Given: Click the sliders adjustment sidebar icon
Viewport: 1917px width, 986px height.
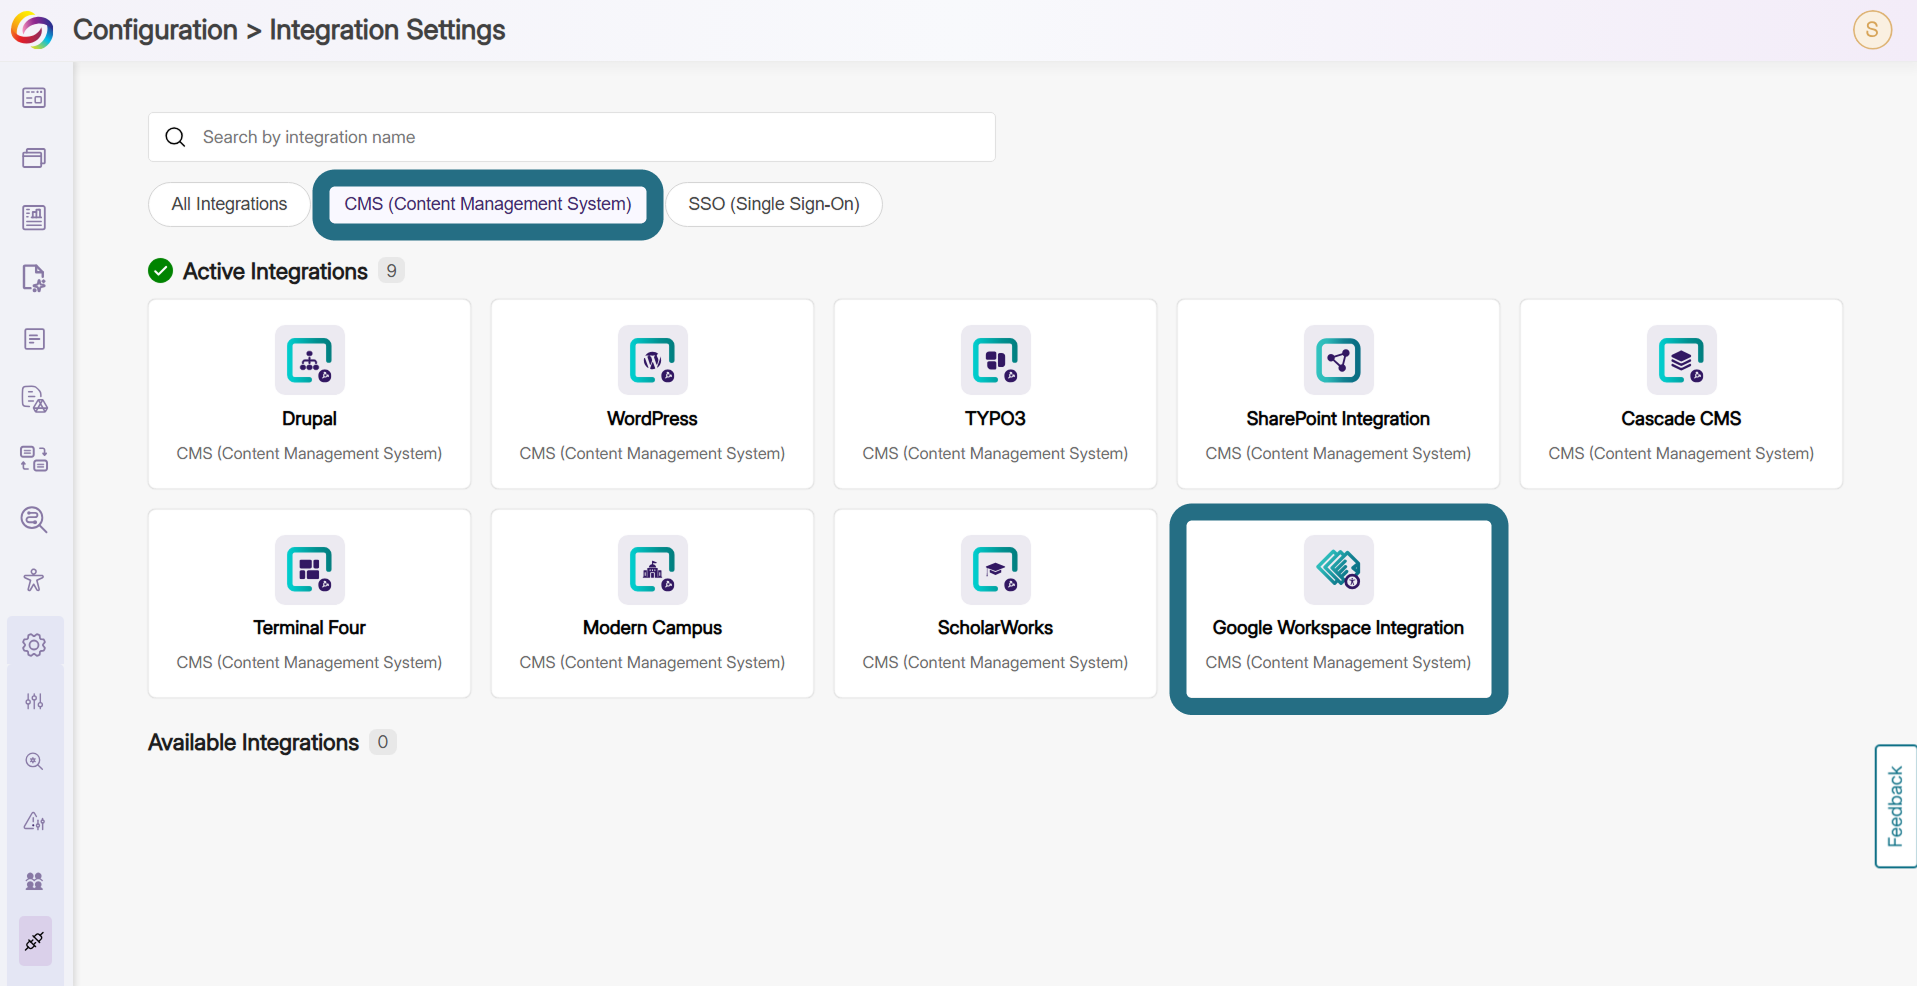Looking at the screenshot, I should pyautogui.click(x=34, y=701).
